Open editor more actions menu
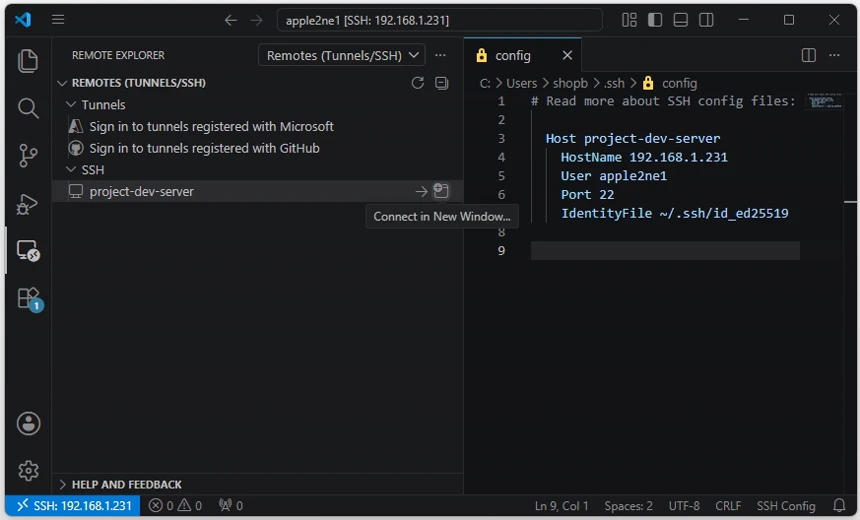 834,55
